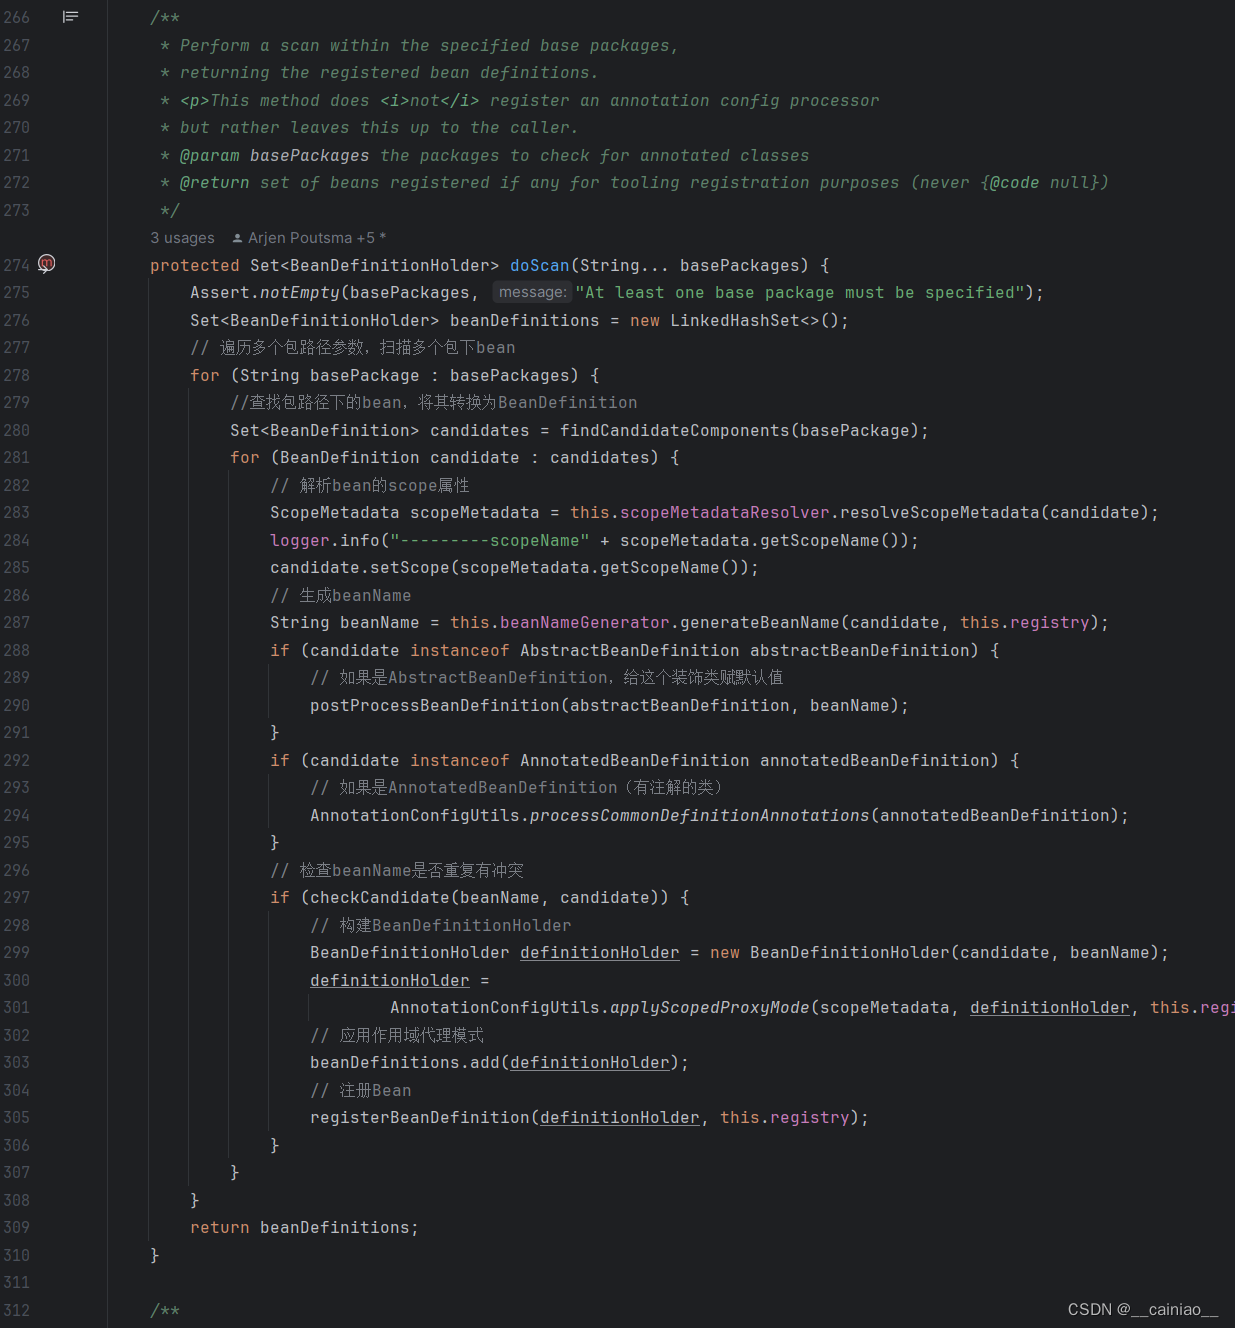1235x1328 pixels.
Task: Click the checkCandidate method call
Action: (x=380, y=897)
